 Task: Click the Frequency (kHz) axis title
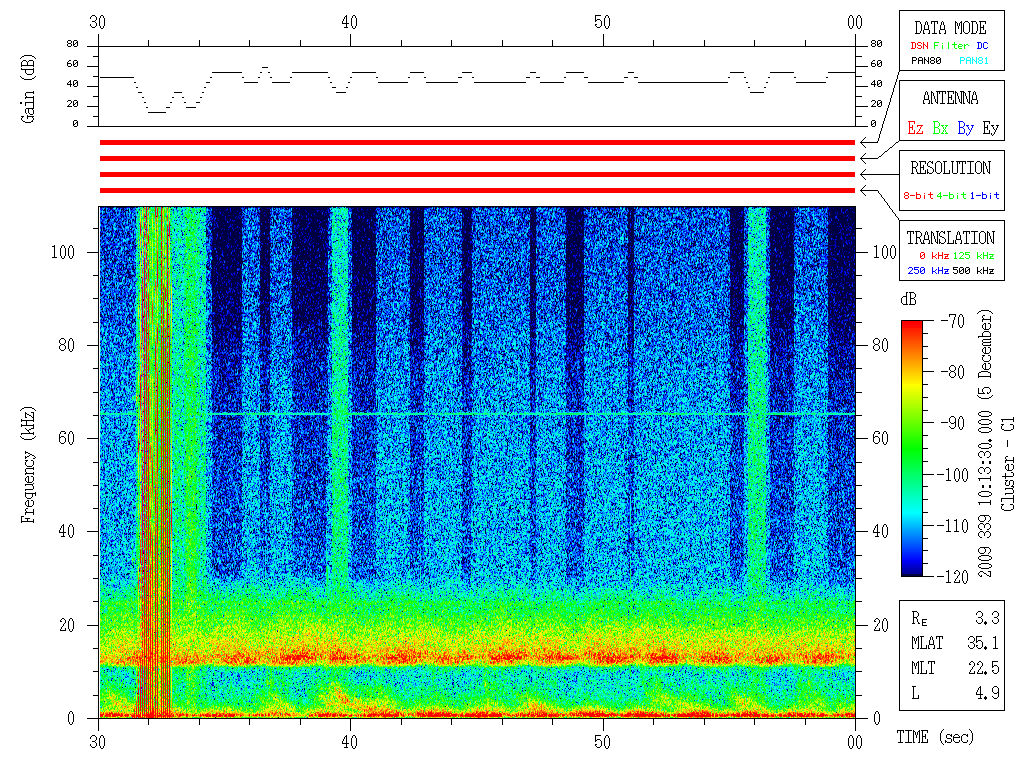[x=27, y=465]
